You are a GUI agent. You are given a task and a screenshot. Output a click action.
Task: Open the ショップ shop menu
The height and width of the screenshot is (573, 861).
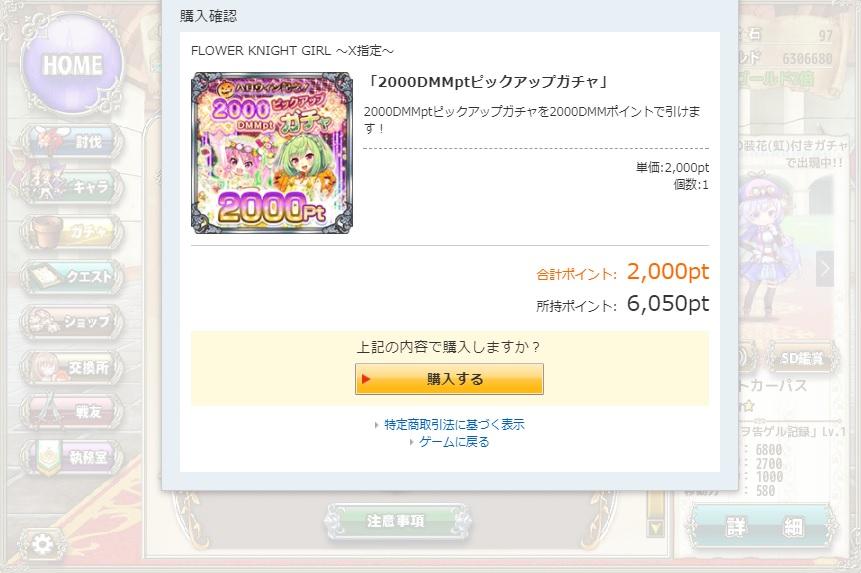[71, 321]
